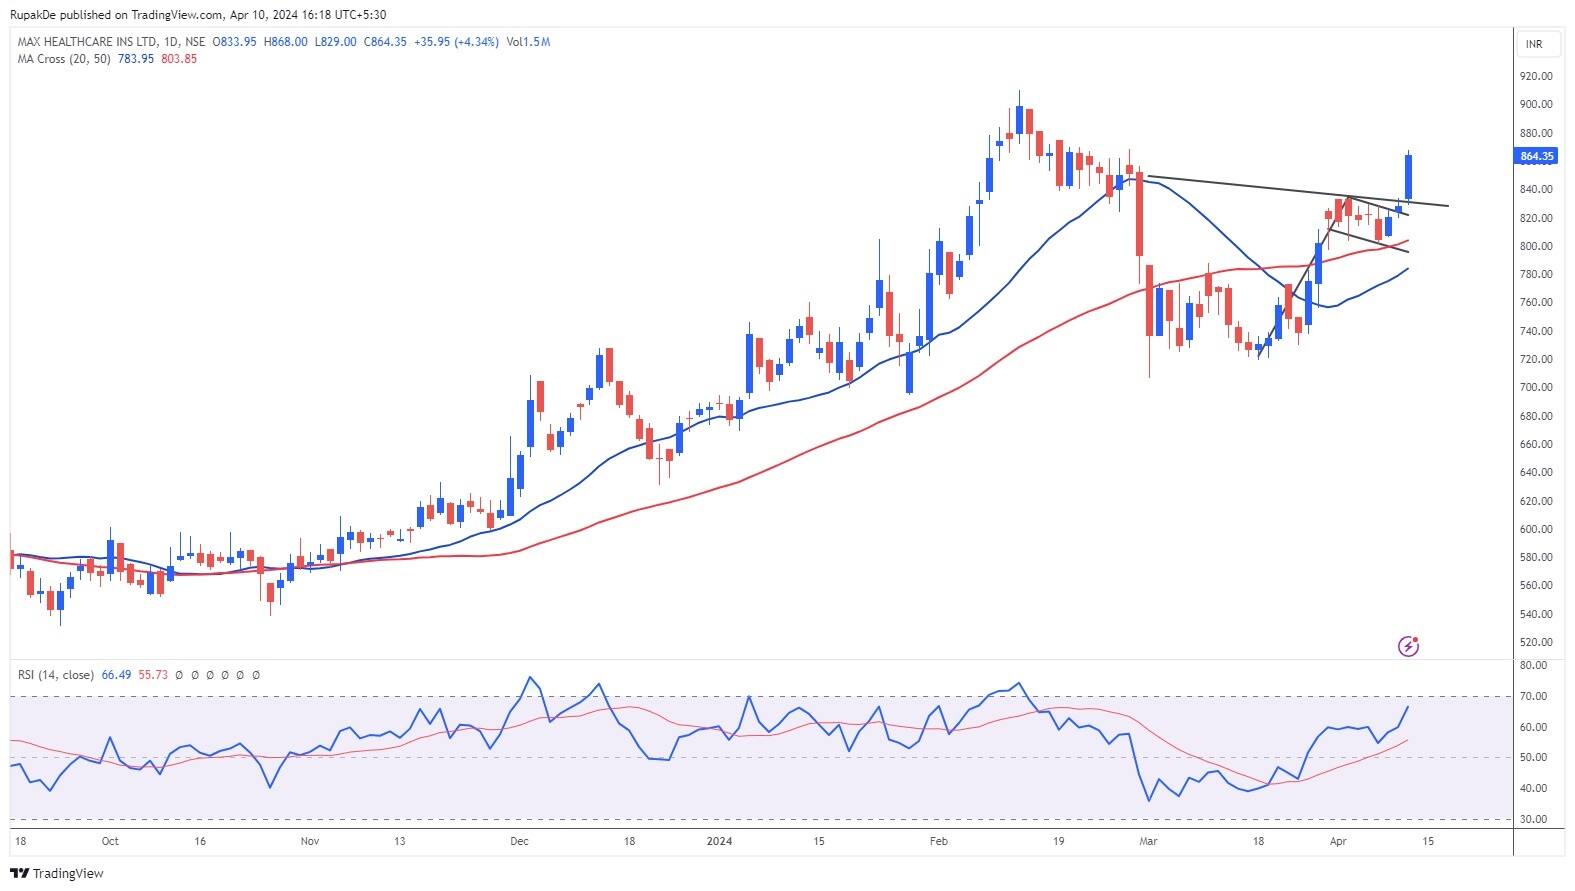This screenshot has height=891, width=1575.
Task: Select the RSI (14, close) indicator label
Action: [56, 675]
